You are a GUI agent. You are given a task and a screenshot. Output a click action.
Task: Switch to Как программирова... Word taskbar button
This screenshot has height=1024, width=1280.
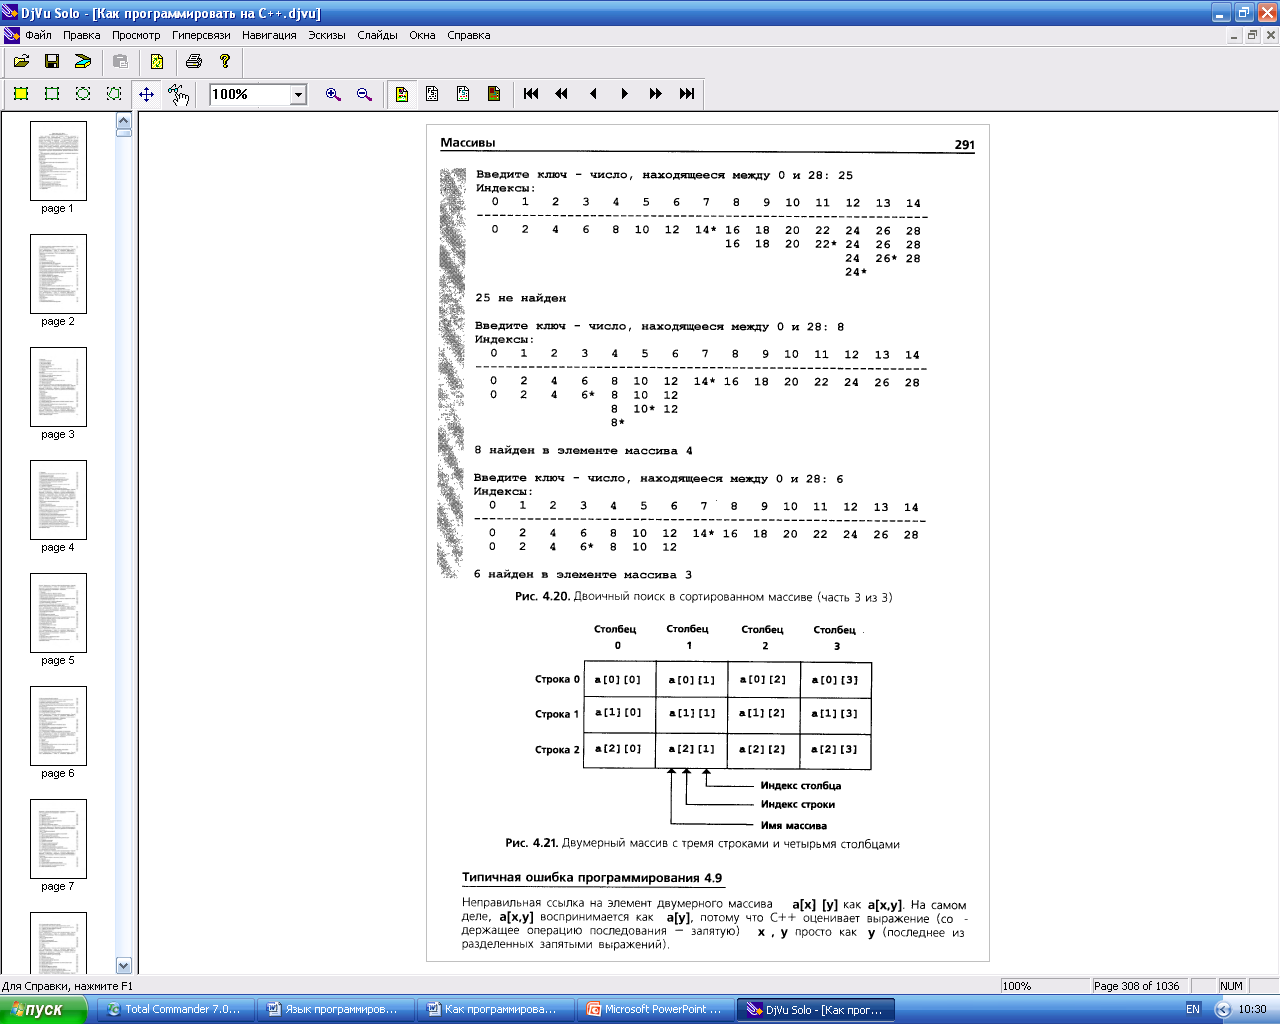click(495, 1010)
